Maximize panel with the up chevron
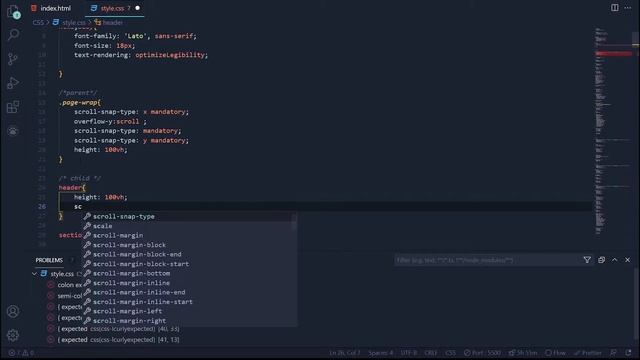Image resolution: width=640 pixels, height=360 pixels. coord(614,260)
